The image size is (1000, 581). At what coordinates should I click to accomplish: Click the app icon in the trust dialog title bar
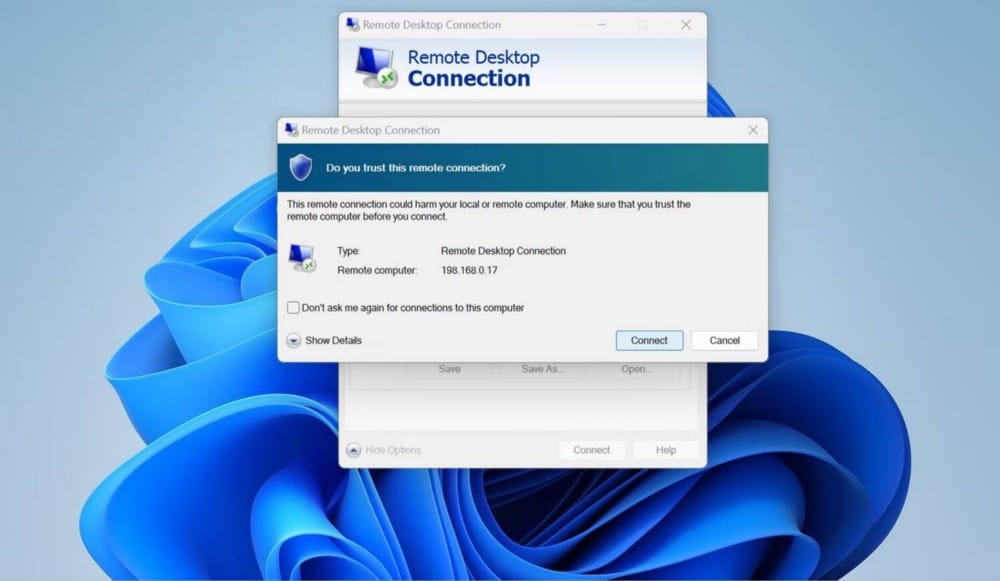tap(291, 130)
